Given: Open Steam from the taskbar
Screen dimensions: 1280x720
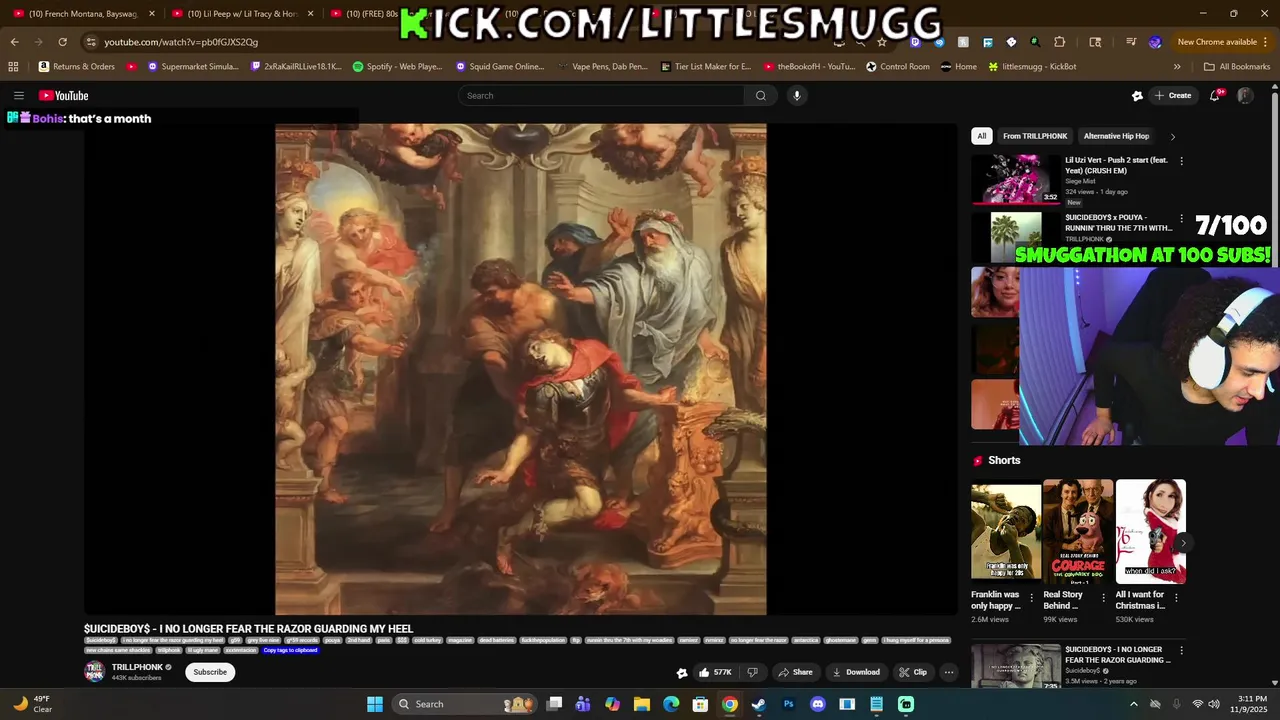Looking at the screenshot, I should click(759, 704).
